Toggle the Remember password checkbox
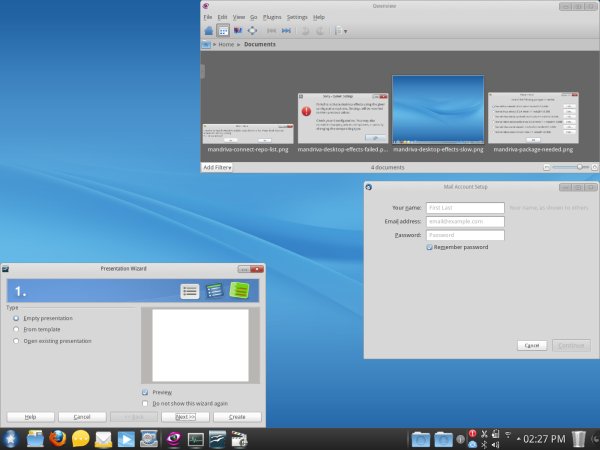 point(430,247)
